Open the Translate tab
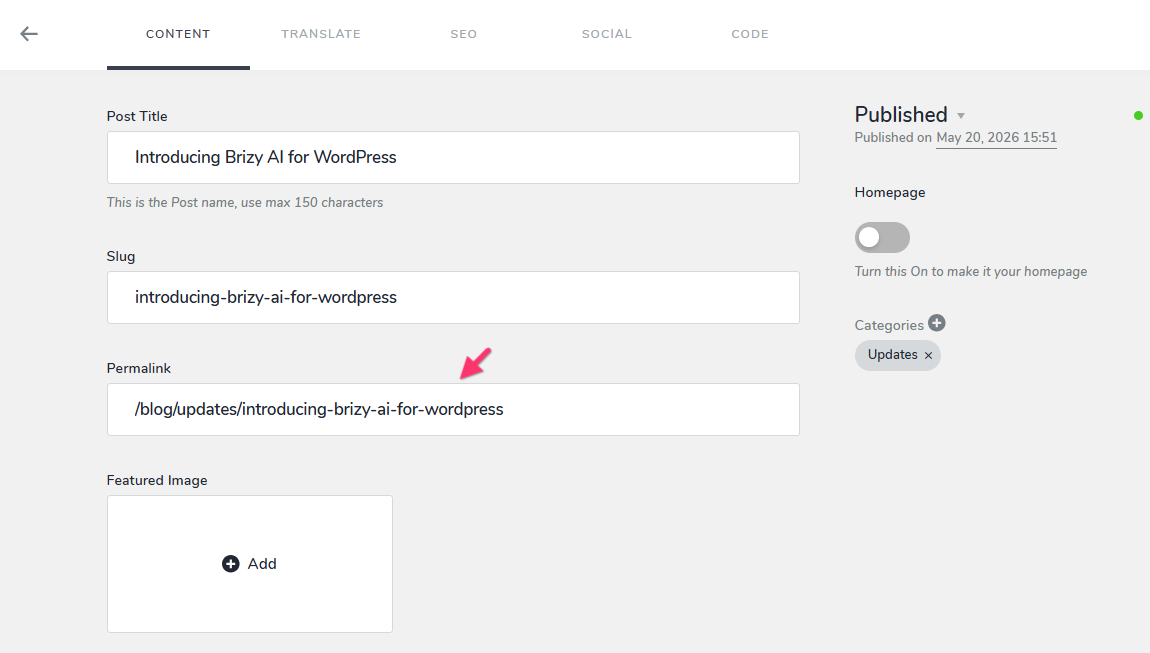This screenshot has width=1150, height=653. [x=321, y=34]
